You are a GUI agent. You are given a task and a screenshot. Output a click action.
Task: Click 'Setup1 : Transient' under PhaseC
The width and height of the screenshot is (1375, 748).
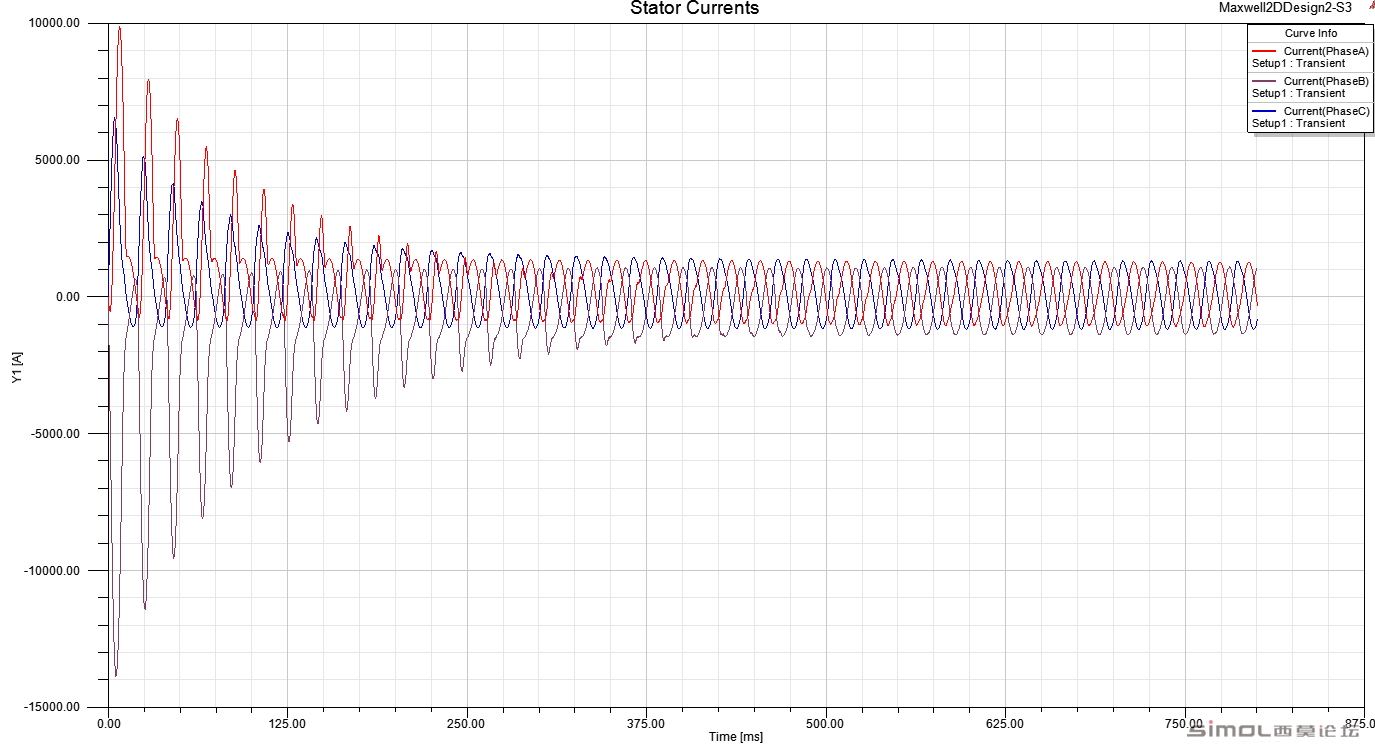pos(1298,123)
